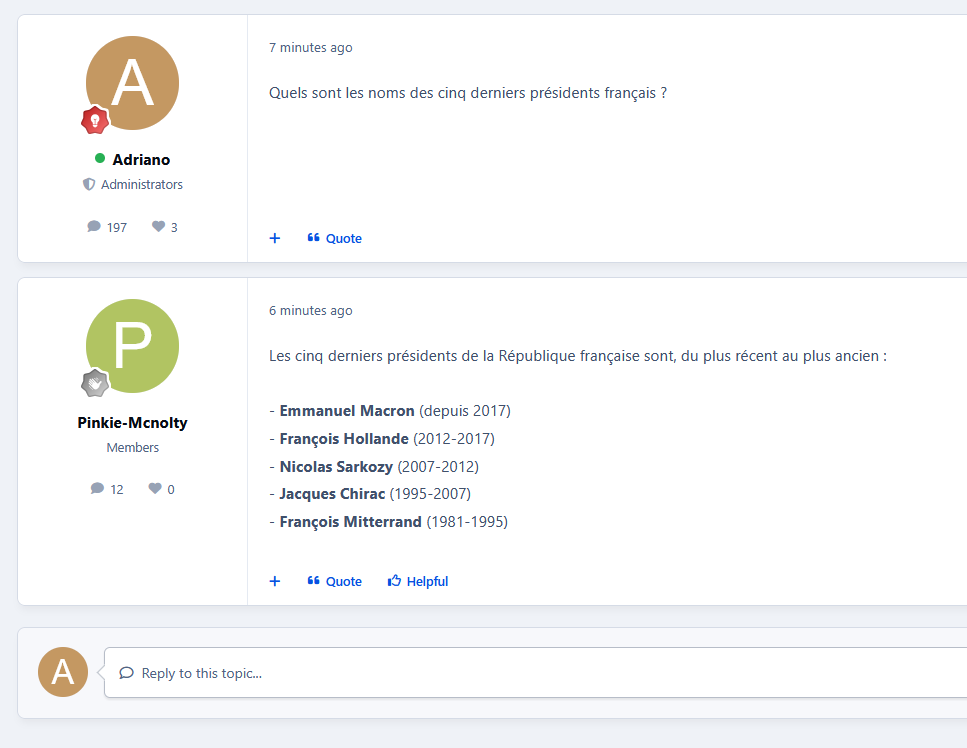Click the heart icon under Pinkie-Mcnolty
The width and height of the screenshot is (967, 748).
[x=155, y=489]
